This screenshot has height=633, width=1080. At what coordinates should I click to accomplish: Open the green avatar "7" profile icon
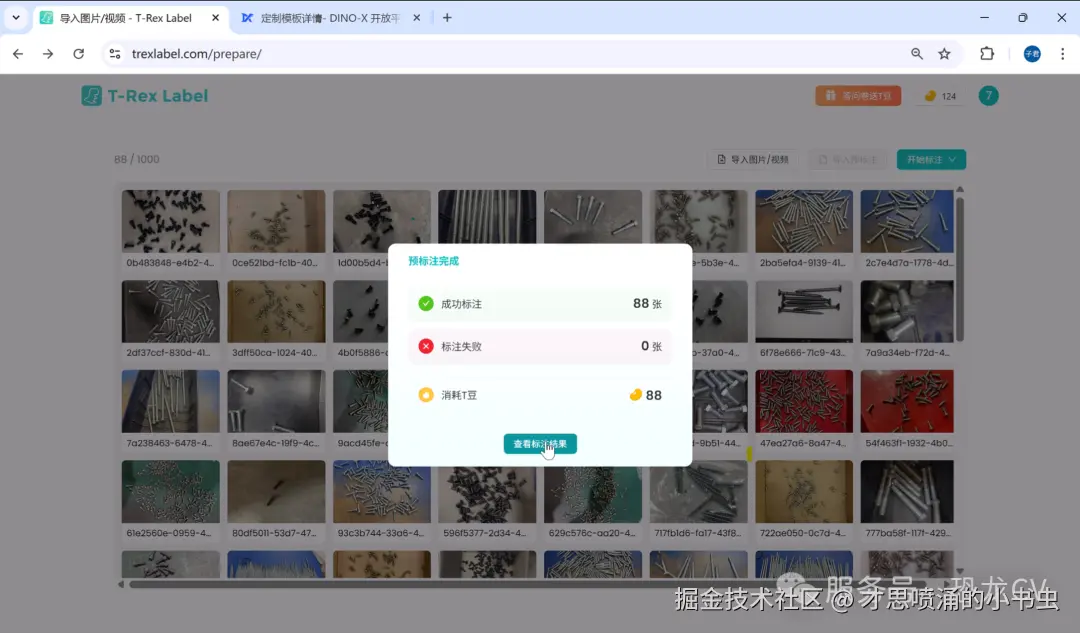(x=989, y=95)
